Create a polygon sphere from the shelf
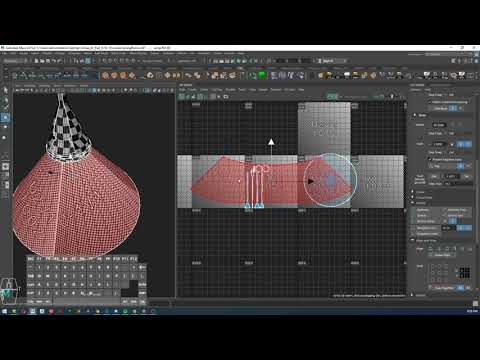 [x=106, y=76]
